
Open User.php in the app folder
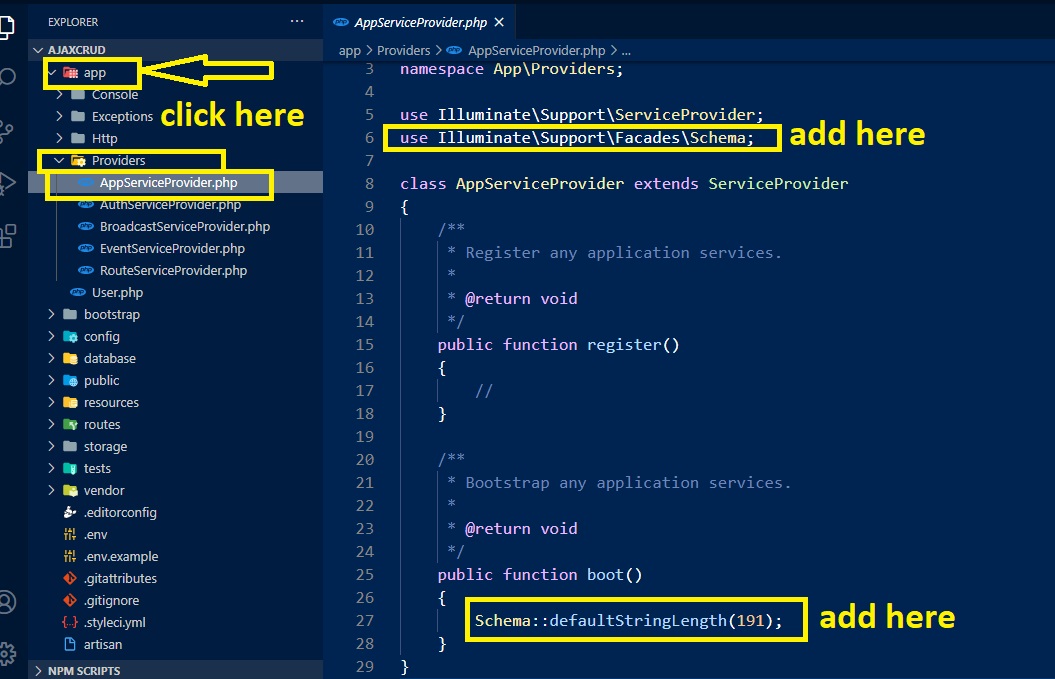(x=117, y=293)
